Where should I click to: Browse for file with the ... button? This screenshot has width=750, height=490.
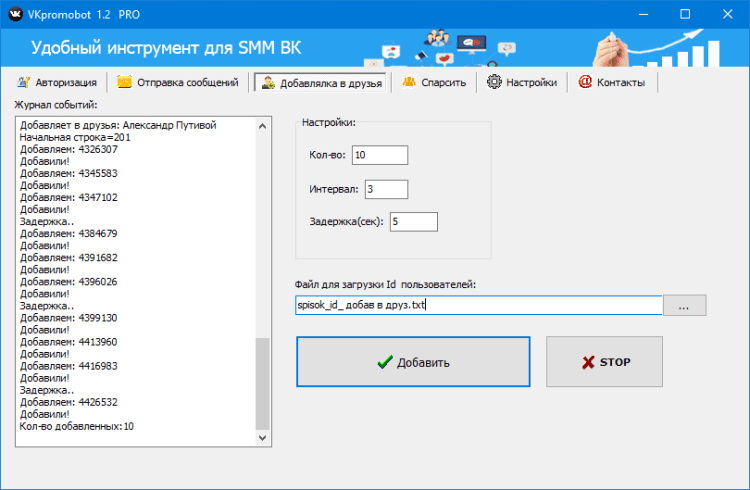tap(684, 305)
